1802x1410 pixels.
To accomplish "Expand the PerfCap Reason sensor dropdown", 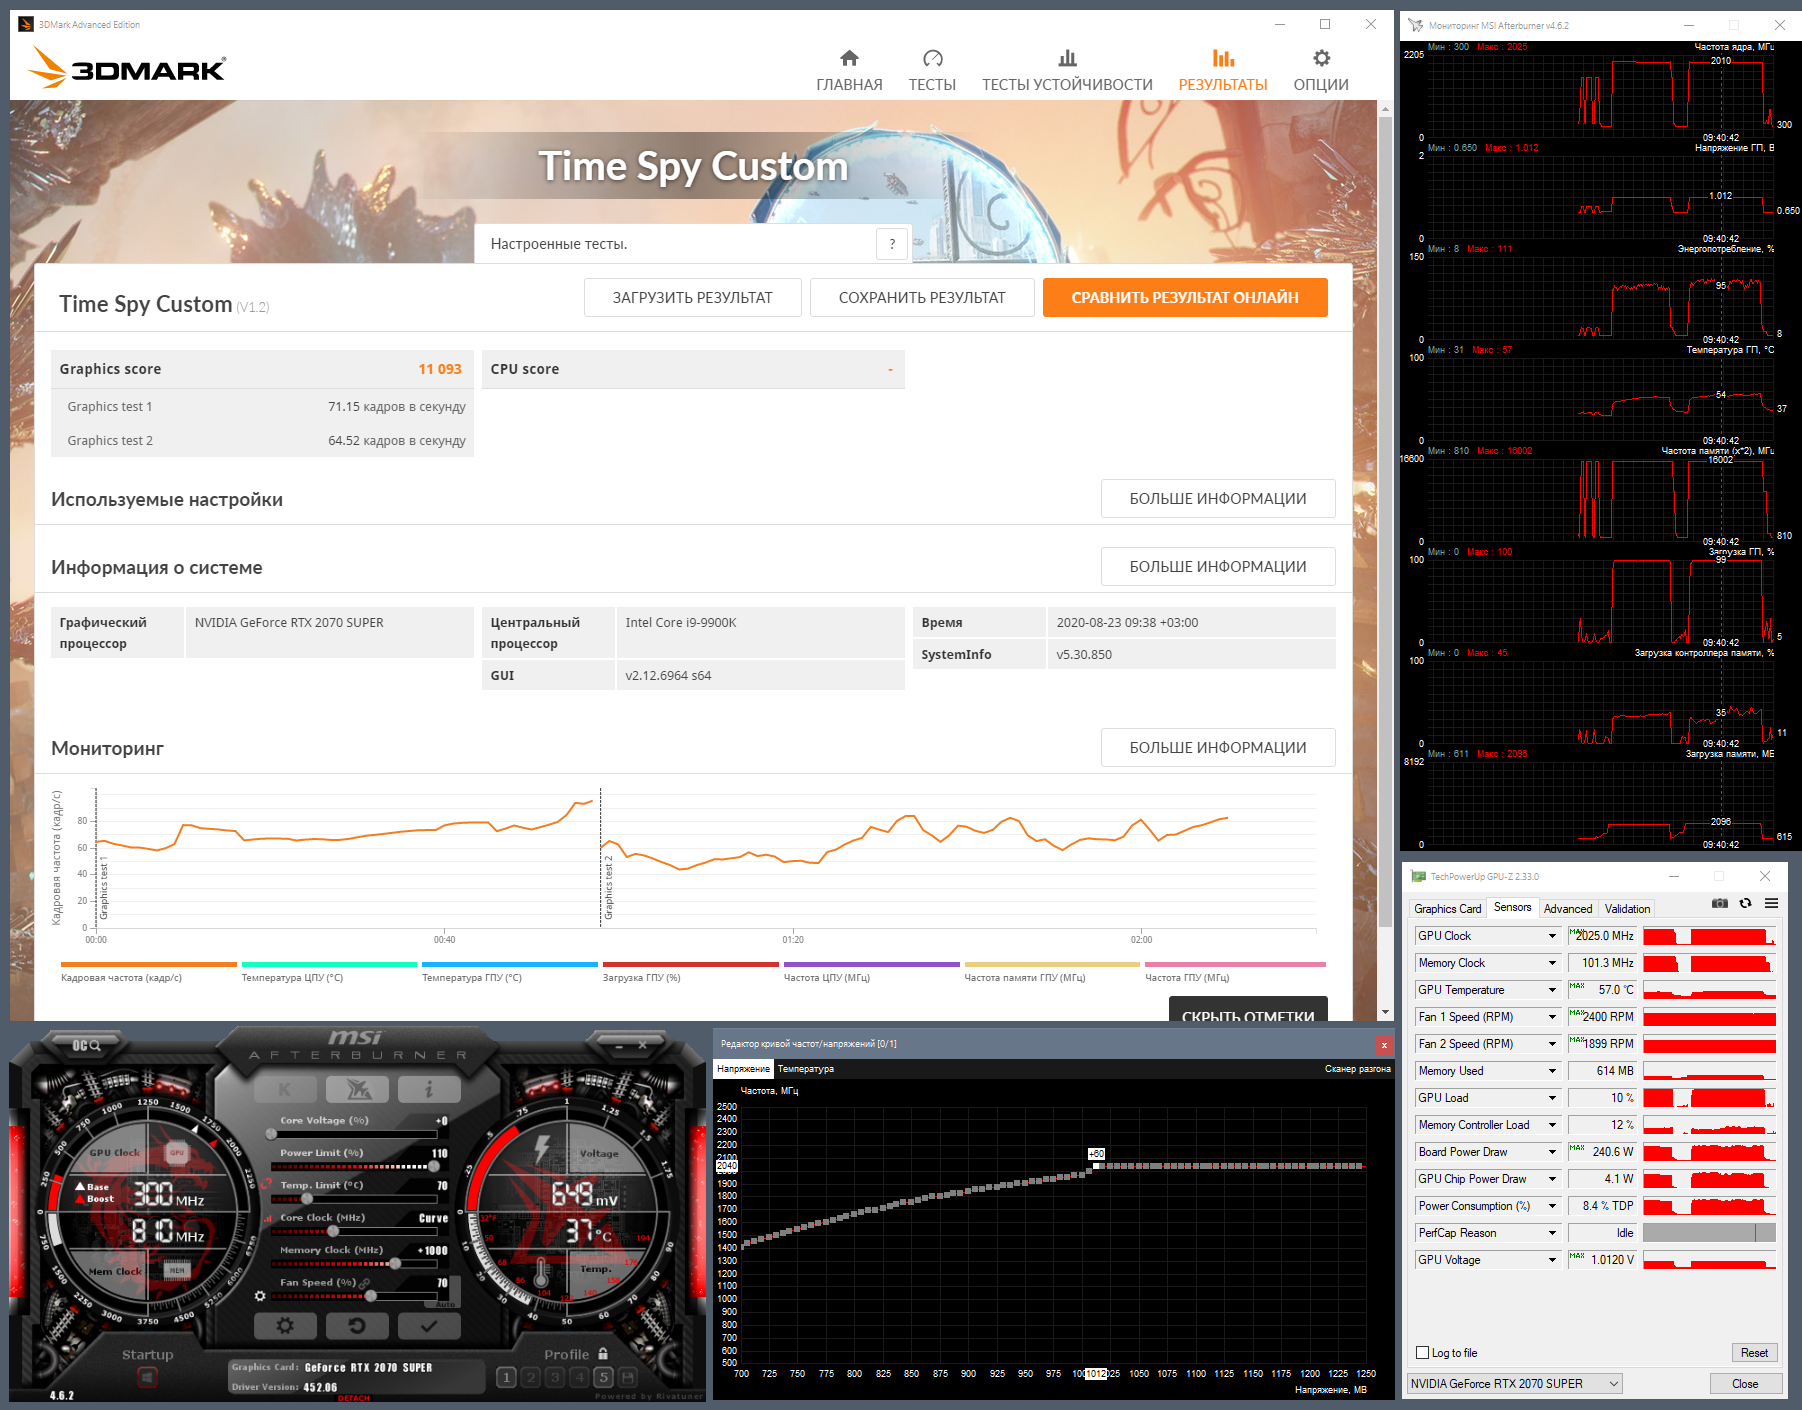I will [1552, 1233].
